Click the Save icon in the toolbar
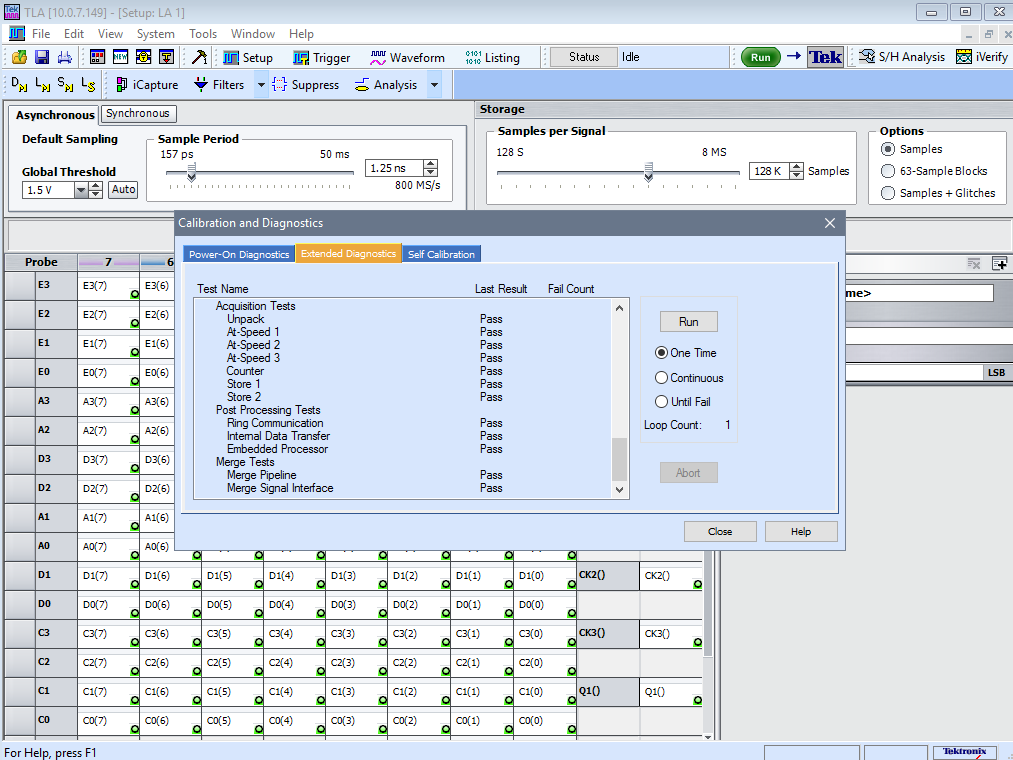Viewport: 1013px width, 760px height. pos(42,57)
